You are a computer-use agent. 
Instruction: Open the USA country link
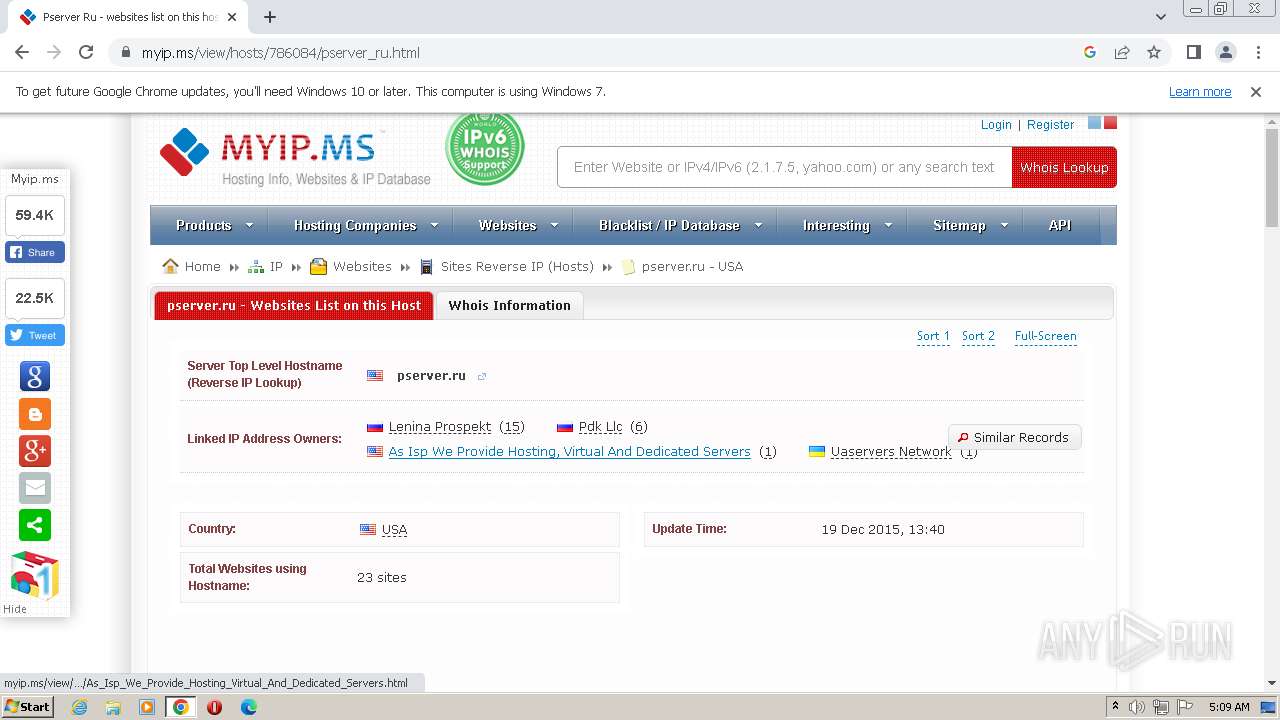(394, 530)
